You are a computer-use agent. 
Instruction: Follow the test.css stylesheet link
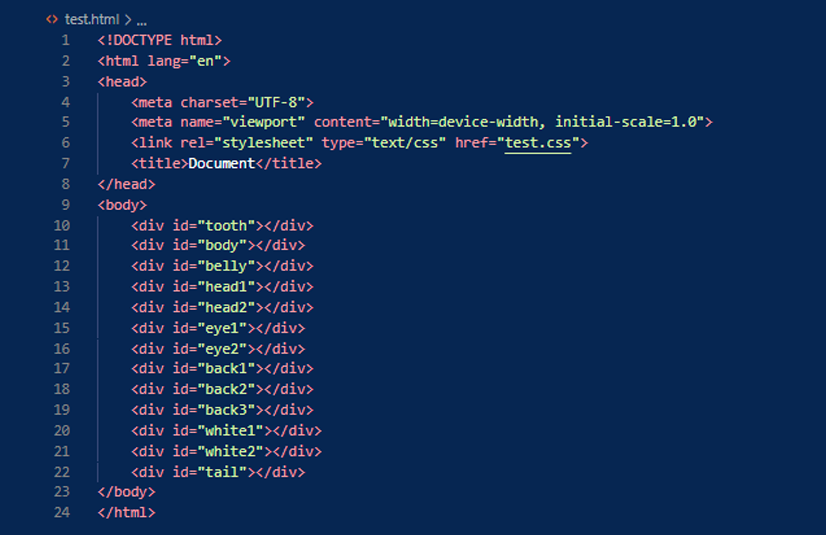[x=538, y=143]
